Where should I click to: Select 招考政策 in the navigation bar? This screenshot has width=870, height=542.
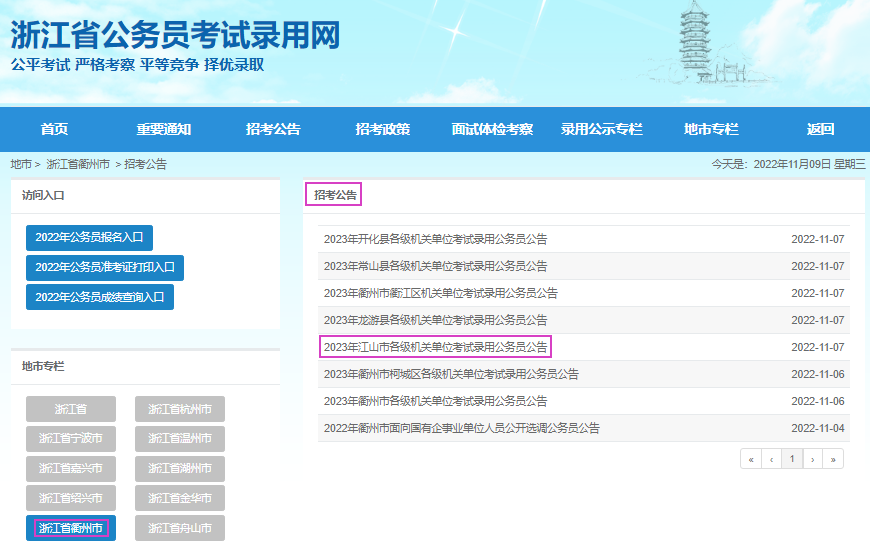383,130
